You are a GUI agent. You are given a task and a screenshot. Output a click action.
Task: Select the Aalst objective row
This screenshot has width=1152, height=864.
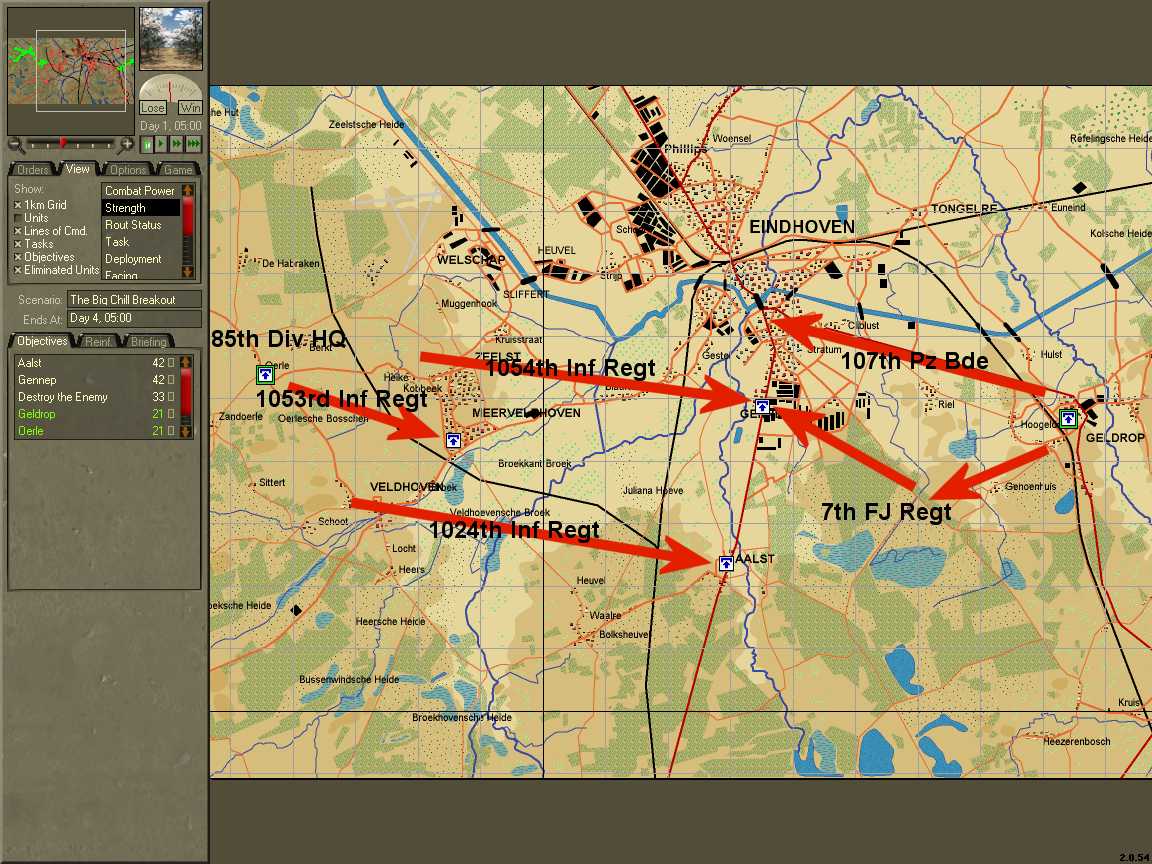96,363
